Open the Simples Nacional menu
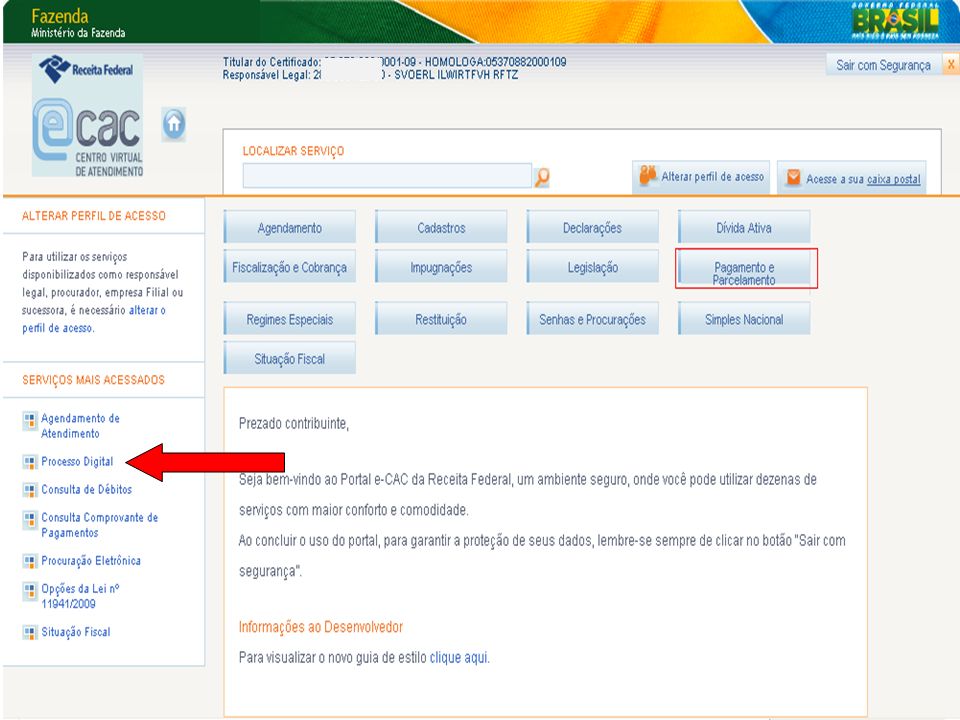This screenshot has width=960, height=720. tap(744, 319)
